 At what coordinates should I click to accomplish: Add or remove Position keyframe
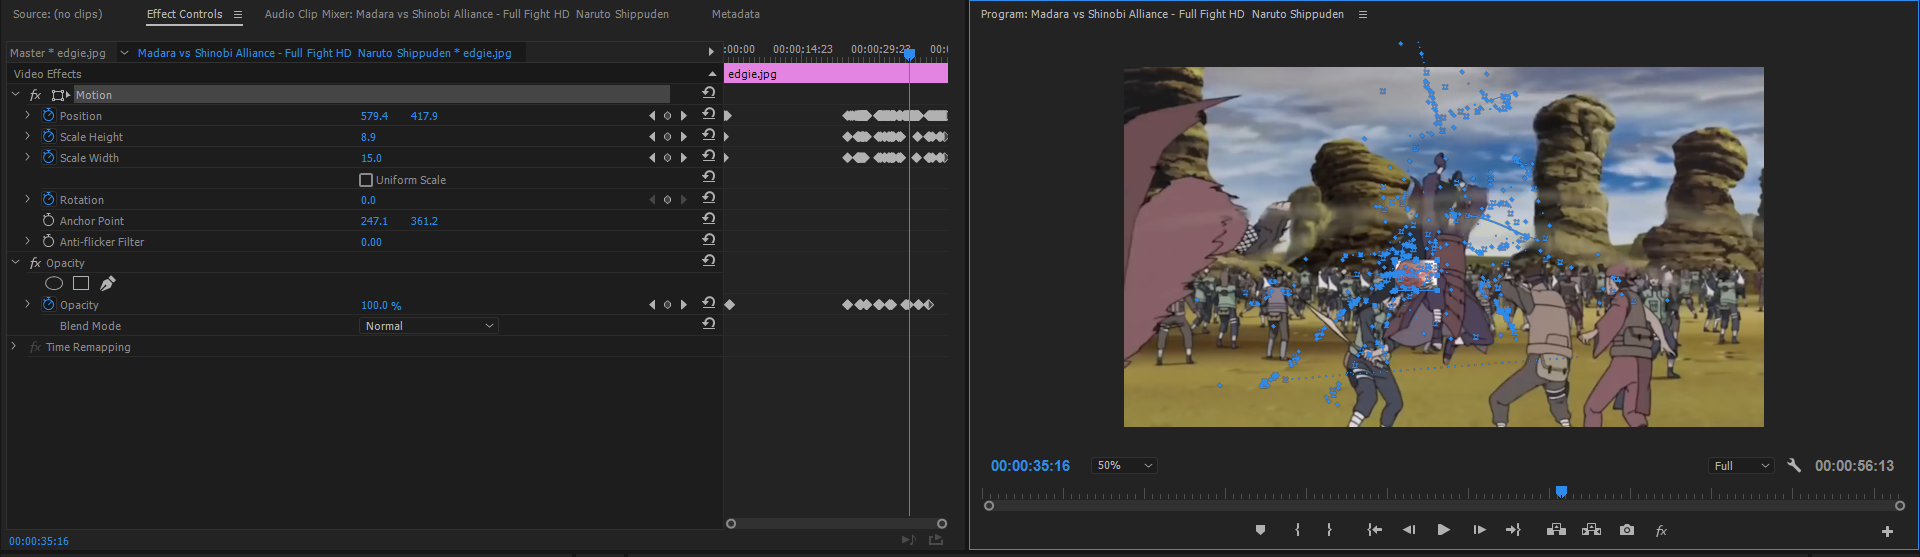(x=668, y=116)
